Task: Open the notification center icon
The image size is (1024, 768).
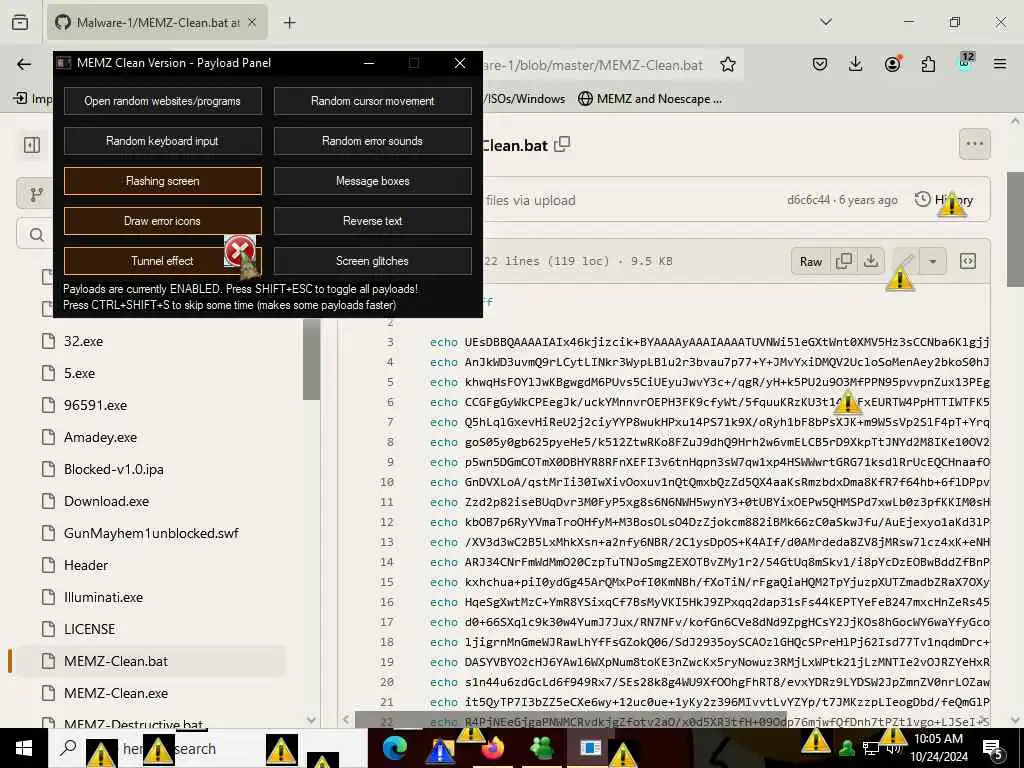Action: click(994, 748)
